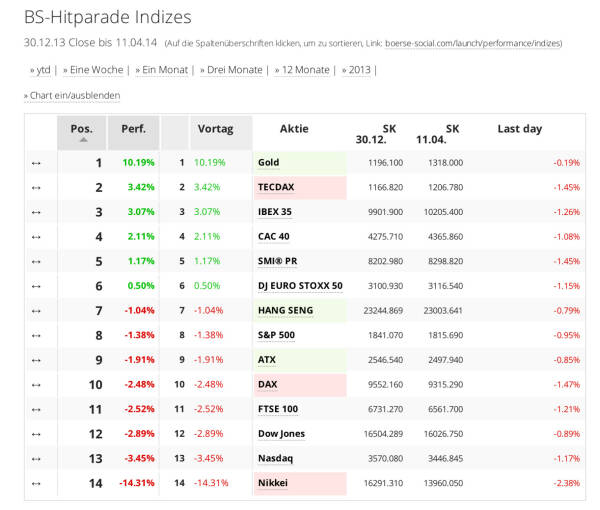Click the trend arrow icon in ATX row
Image resolution: width=600 pixels, height=510 pixels.
coord(36,360)
